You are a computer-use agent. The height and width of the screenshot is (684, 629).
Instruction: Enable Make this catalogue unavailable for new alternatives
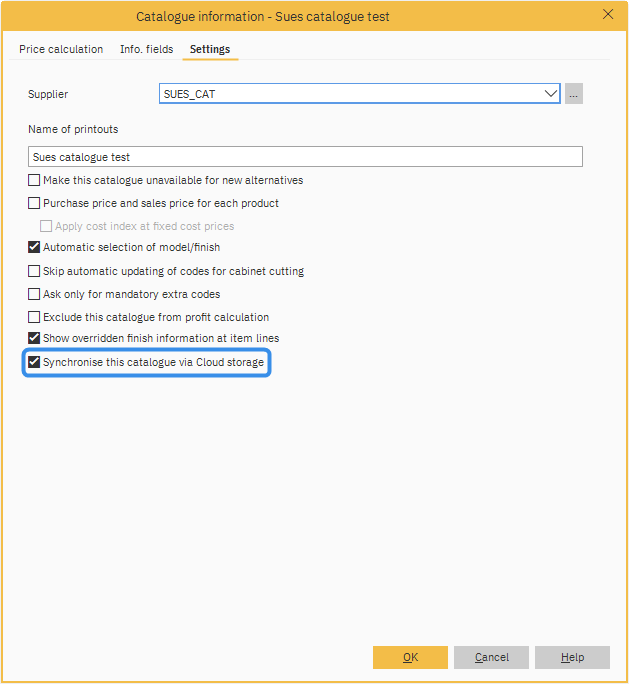click(35, 181)
